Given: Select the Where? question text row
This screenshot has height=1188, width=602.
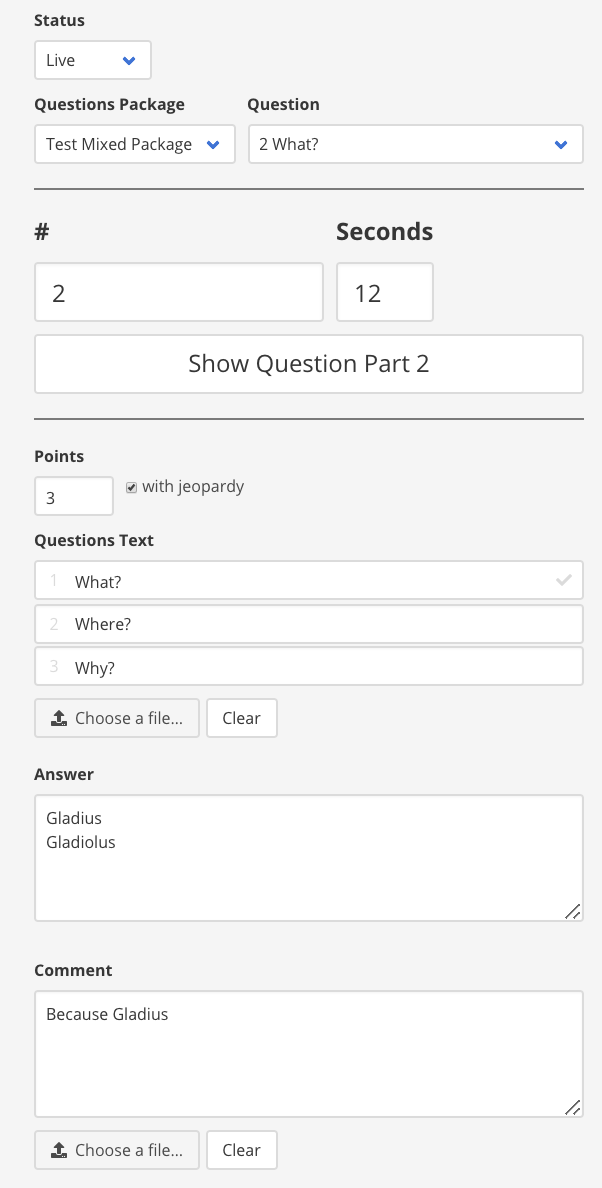Looking at the screenshot, I should click(309, 624).
